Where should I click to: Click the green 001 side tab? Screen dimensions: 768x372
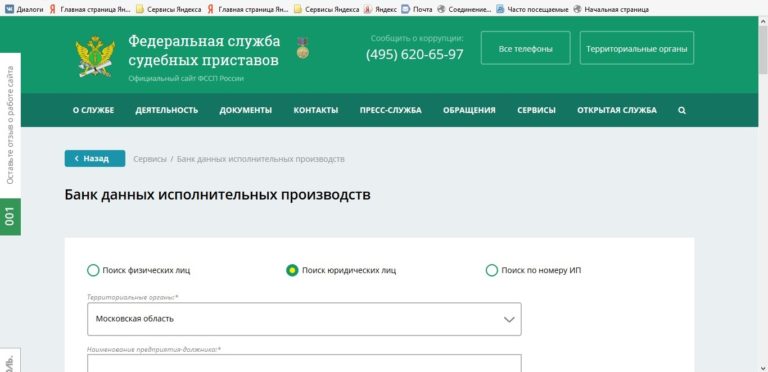coord(10,216)
